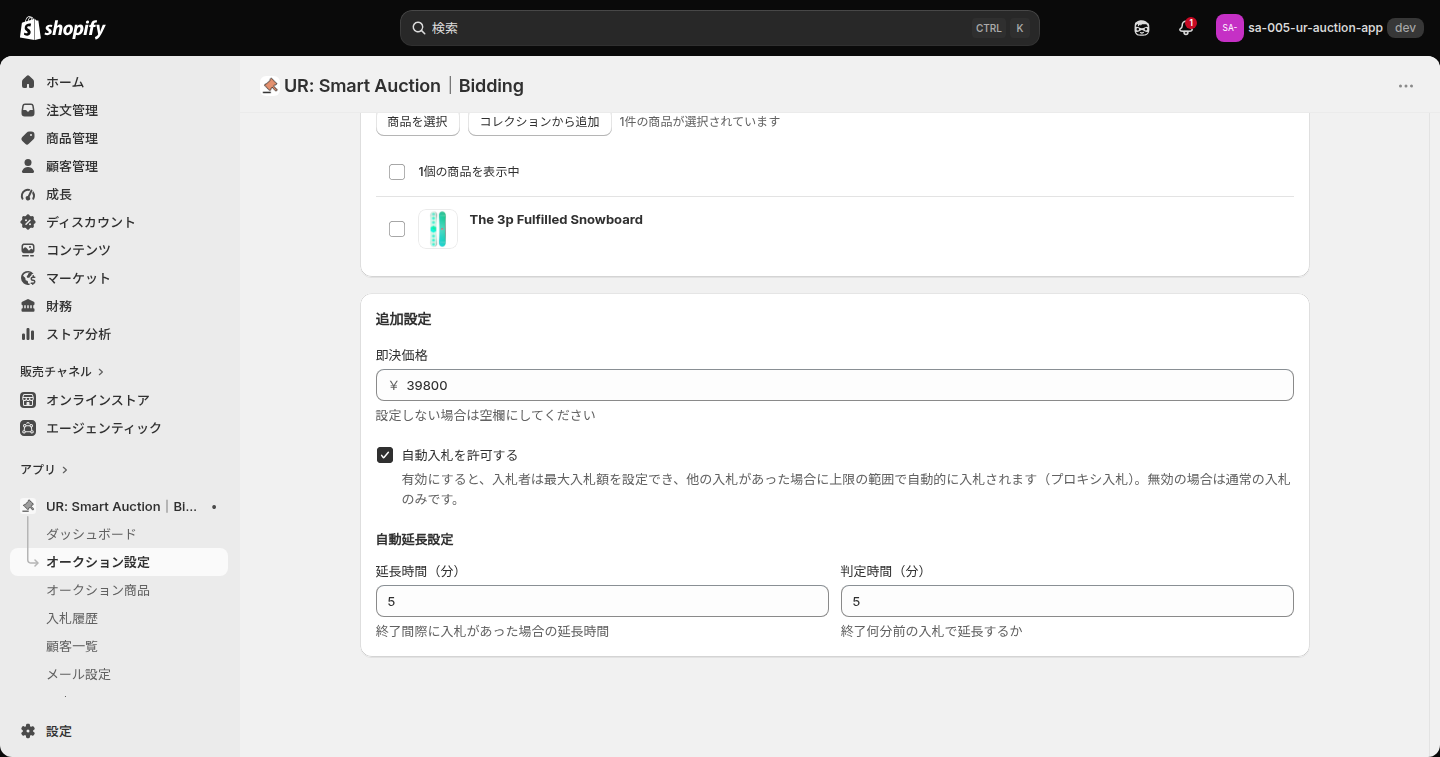Viewport: 1440px width, 757px height.
Task: Open UR: Smart Auction app in sidebar
Action: click(119, 507)
